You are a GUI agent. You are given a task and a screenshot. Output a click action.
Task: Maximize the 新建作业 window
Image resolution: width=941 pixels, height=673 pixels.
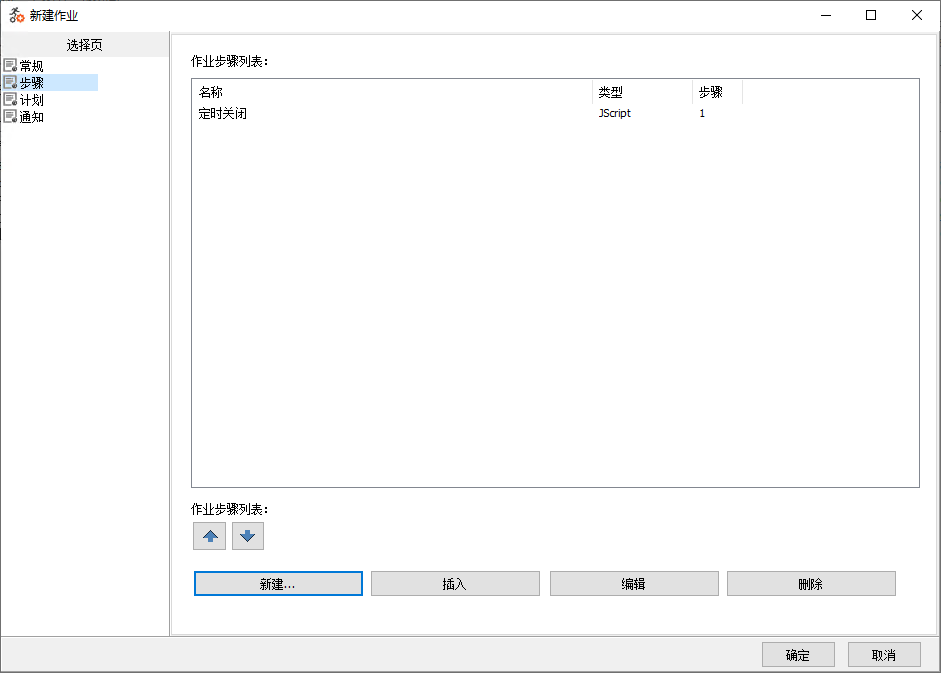coord(871,15)
